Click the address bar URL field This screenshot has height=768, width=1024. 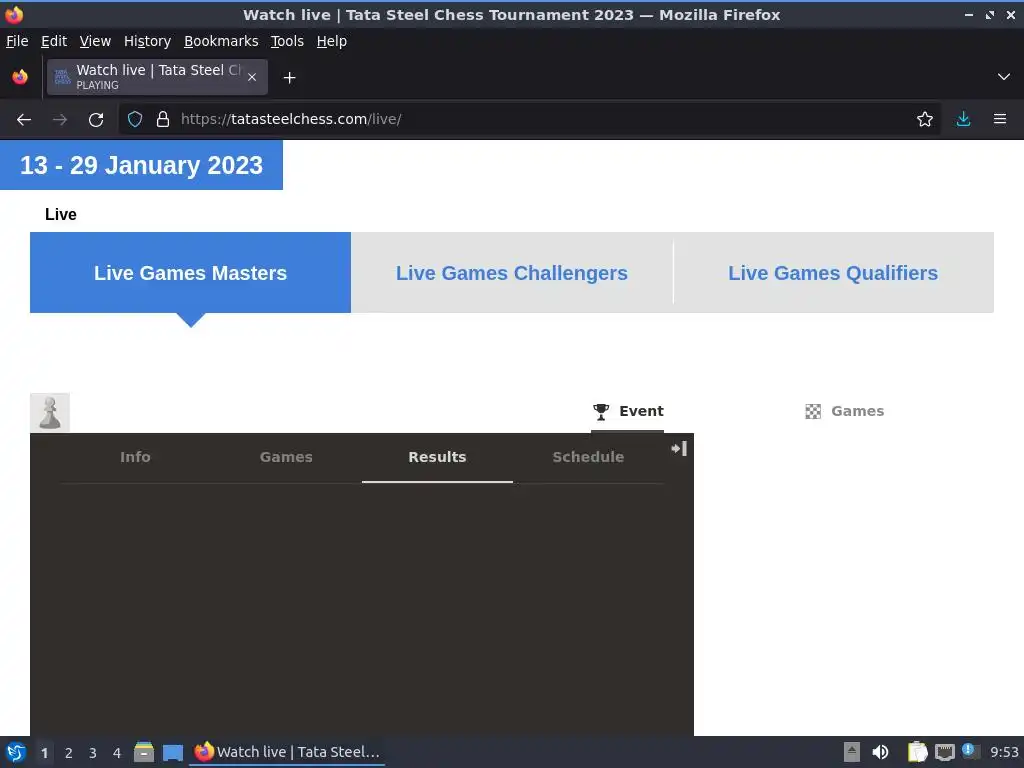click(529, 119)
